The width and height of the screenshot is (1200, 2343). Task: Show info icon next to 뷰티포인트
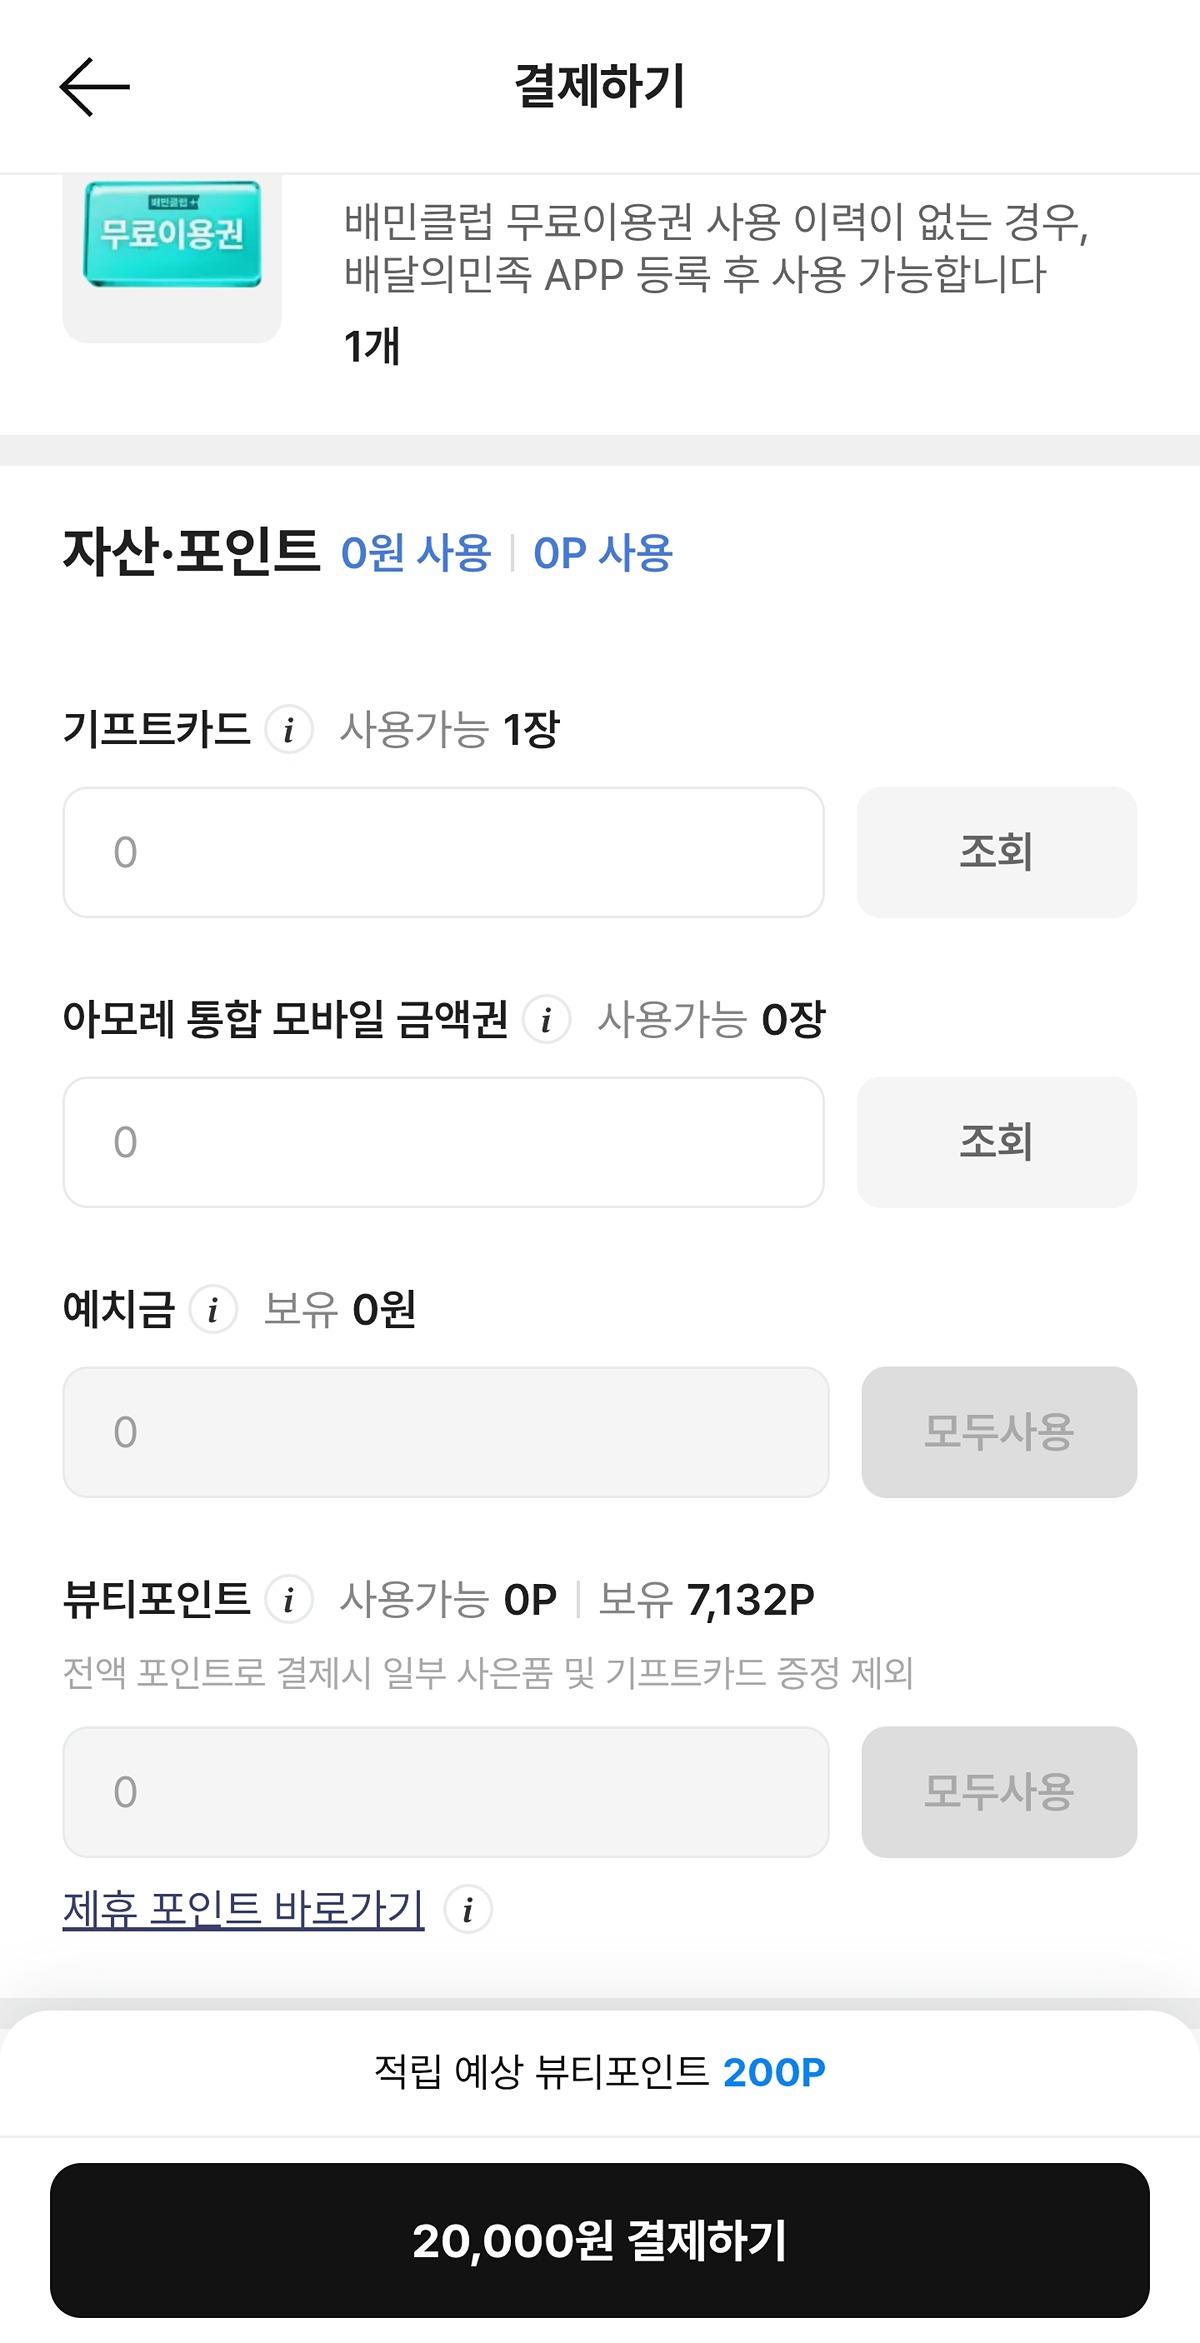[x=289, y=1600]
